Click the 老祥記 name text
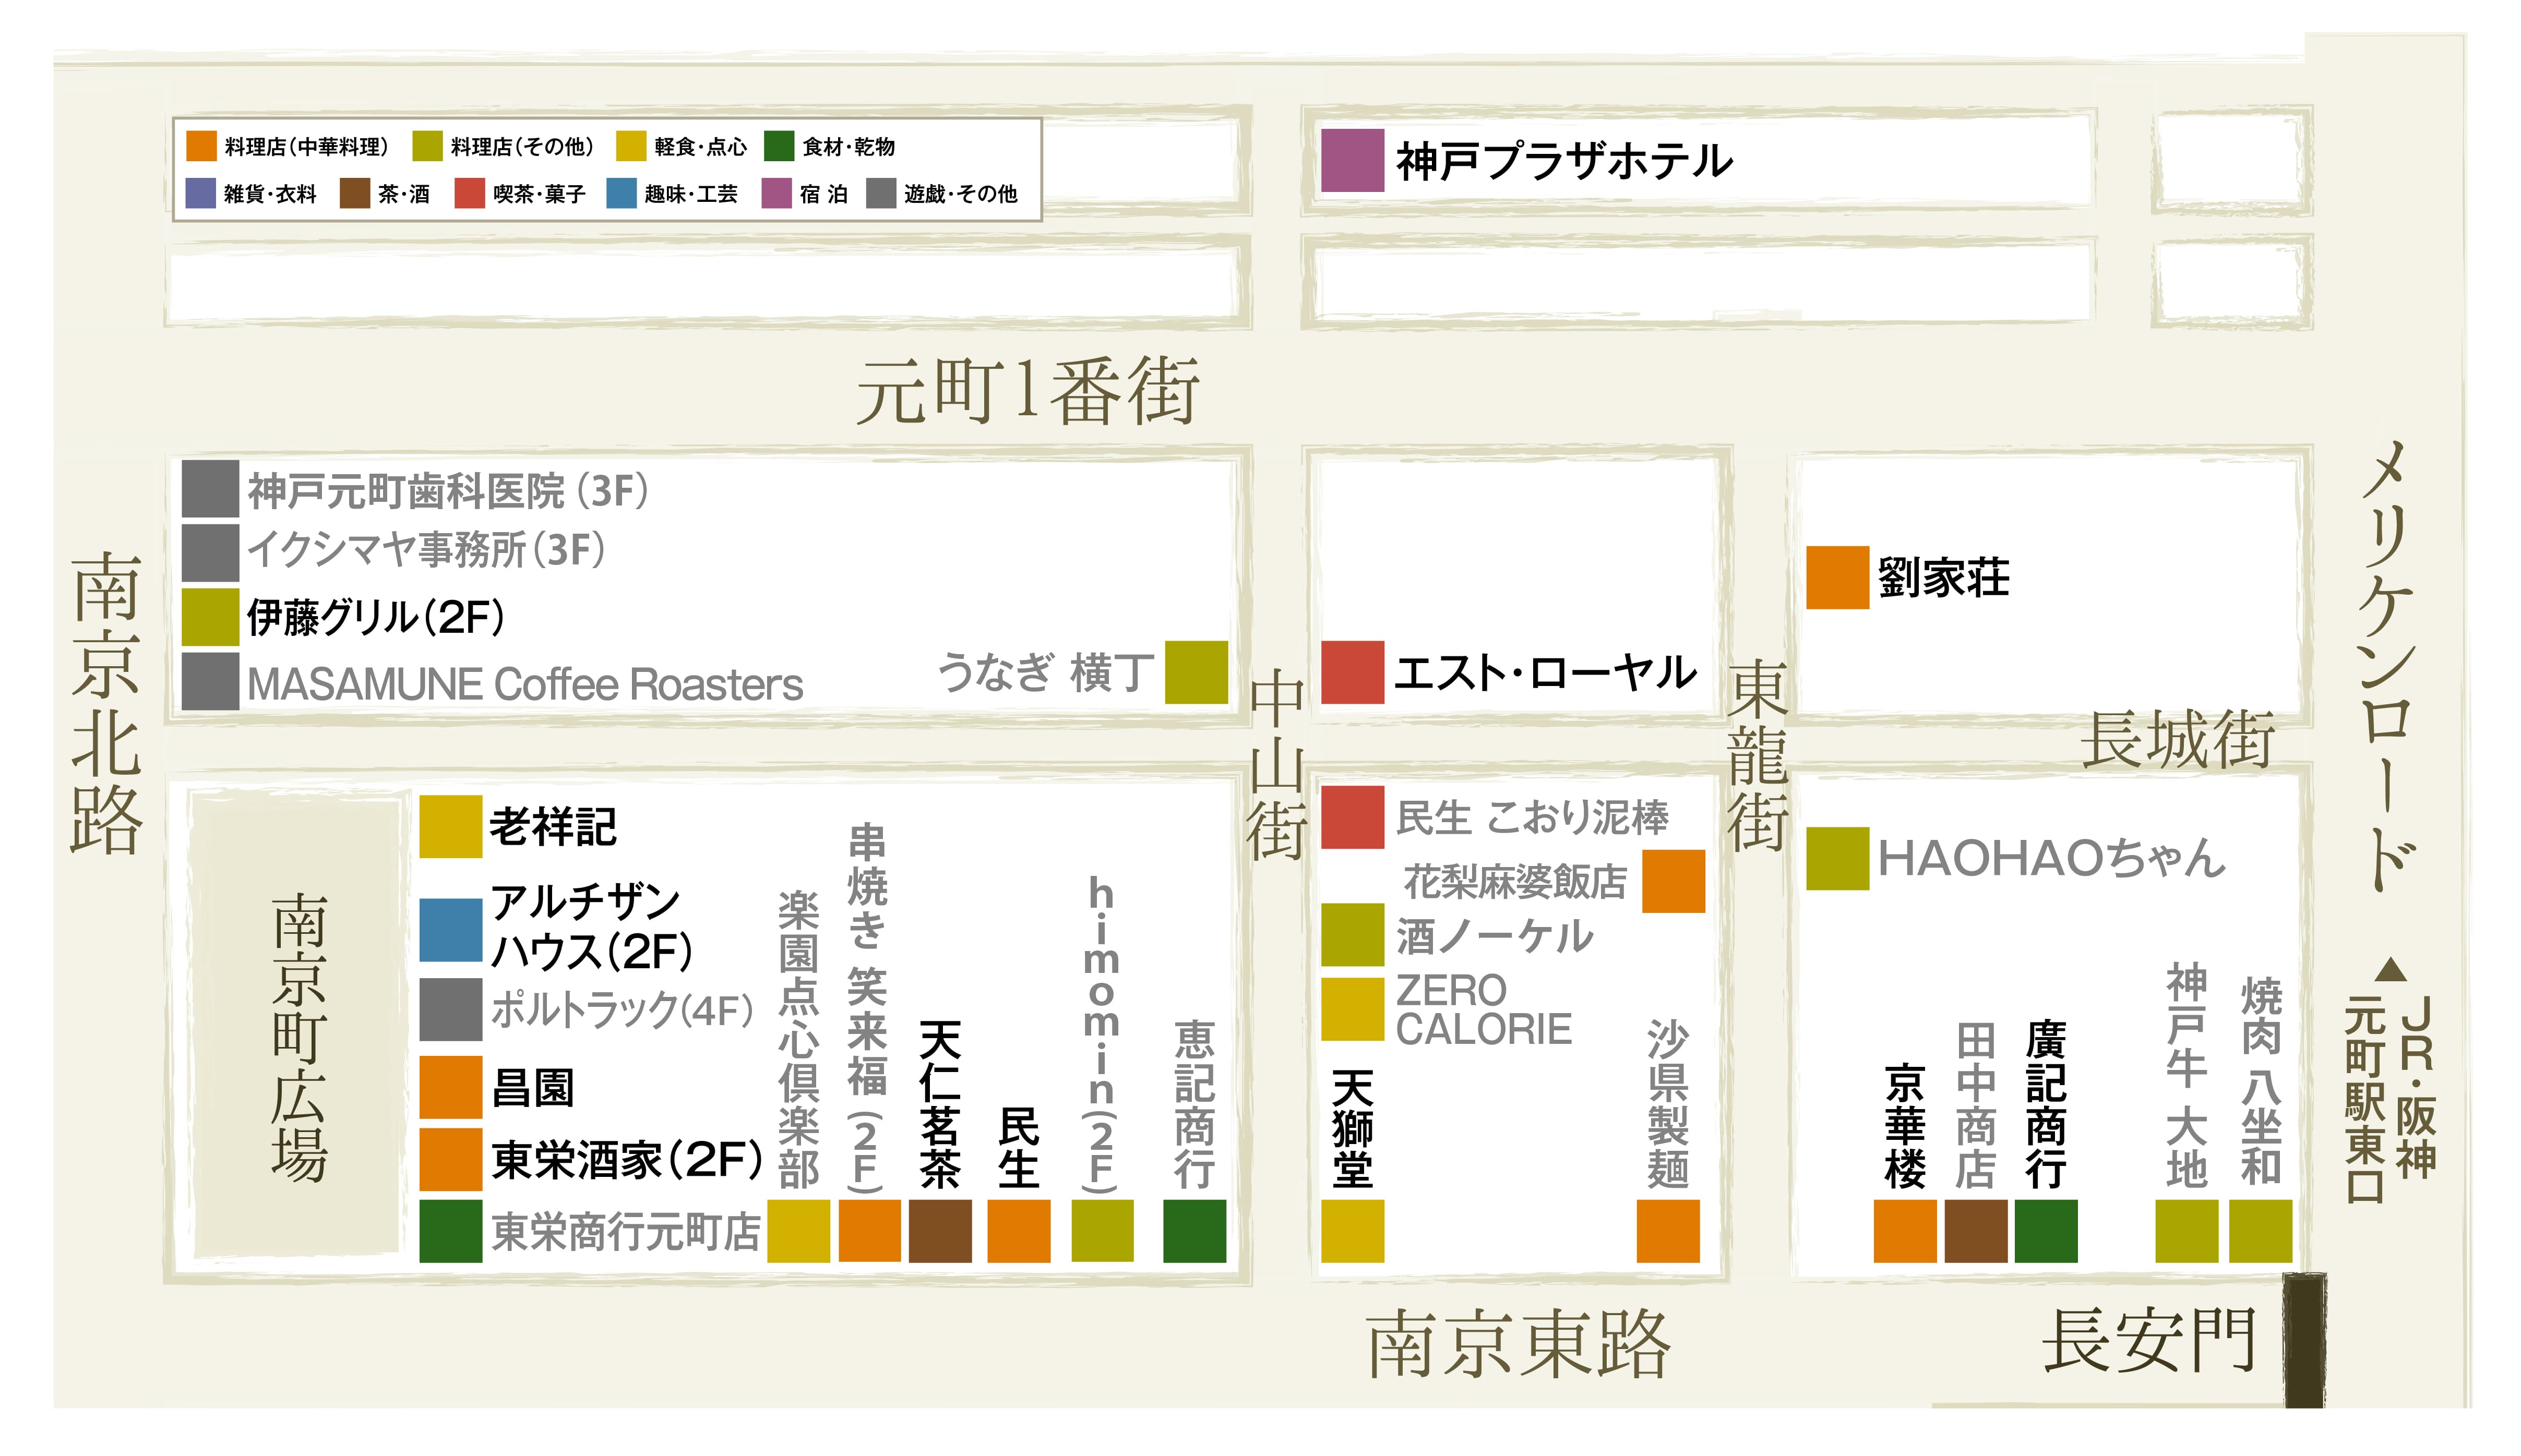Screen dimensions: 2521x1456 pos(553,827)
